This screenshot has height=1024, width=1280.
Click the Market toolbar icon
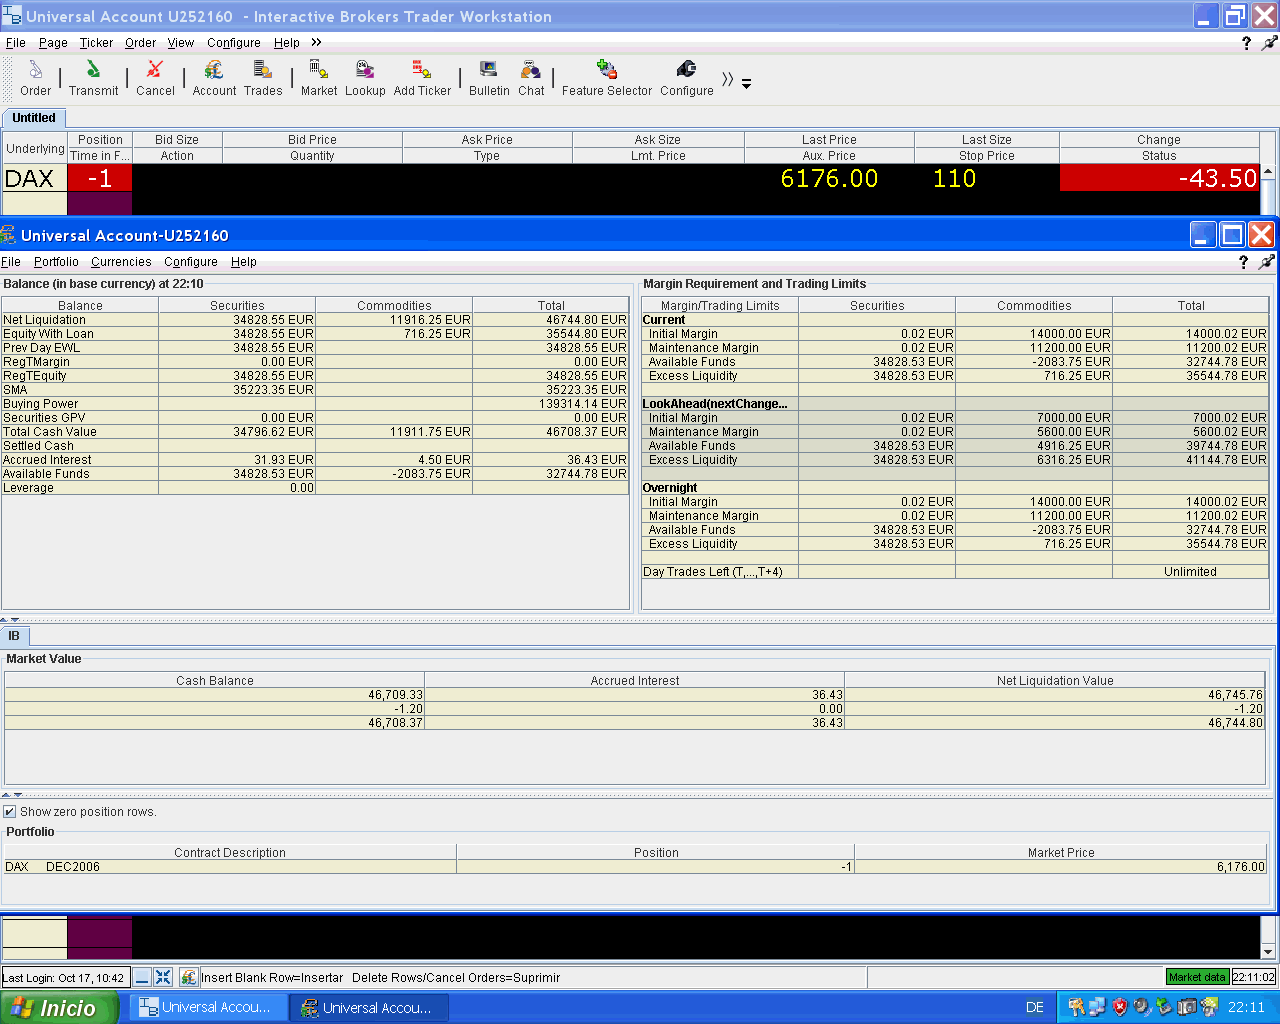click(319, 77)
